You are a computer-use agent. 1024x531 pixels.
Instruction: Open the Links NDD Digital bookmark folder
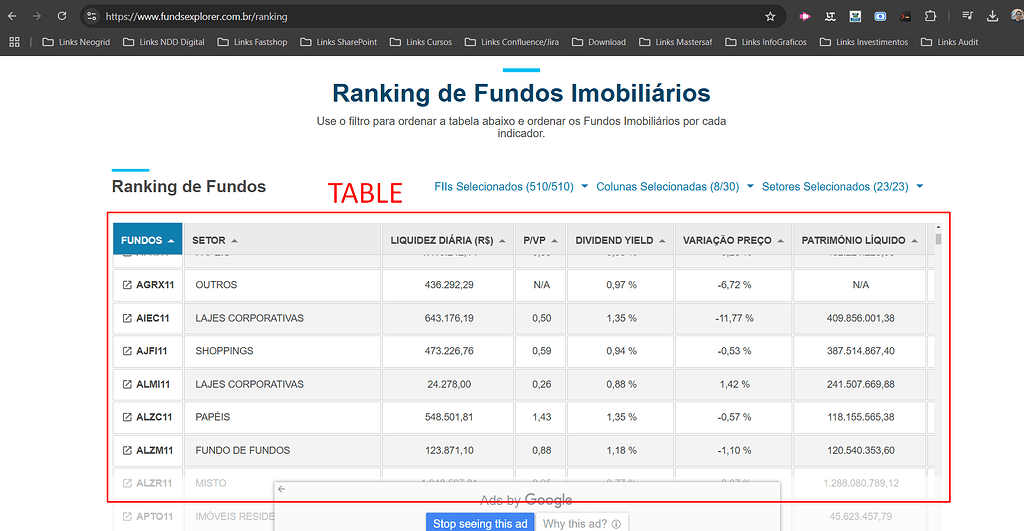(164, 42)
